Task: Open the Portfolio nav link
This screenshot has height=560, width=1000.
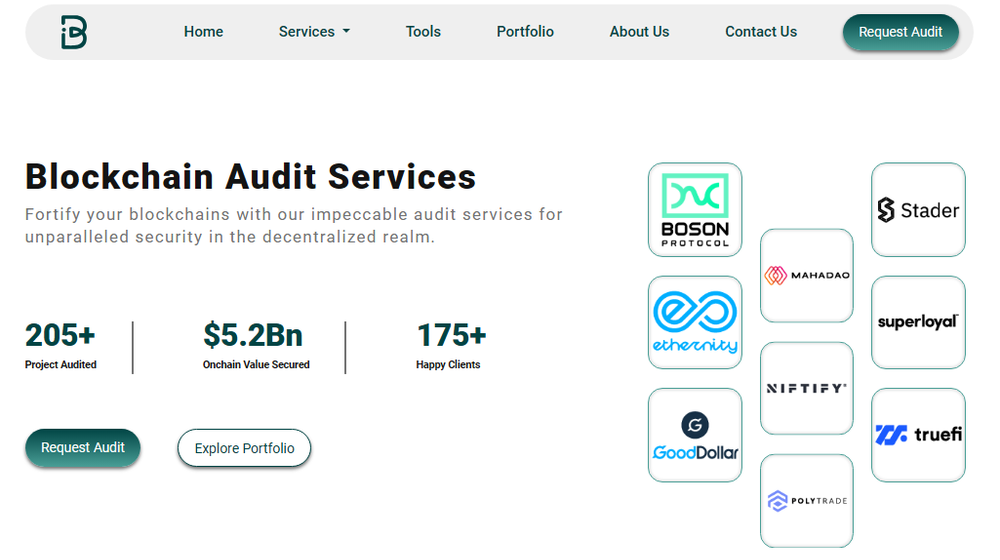Action: coord(525,32)
